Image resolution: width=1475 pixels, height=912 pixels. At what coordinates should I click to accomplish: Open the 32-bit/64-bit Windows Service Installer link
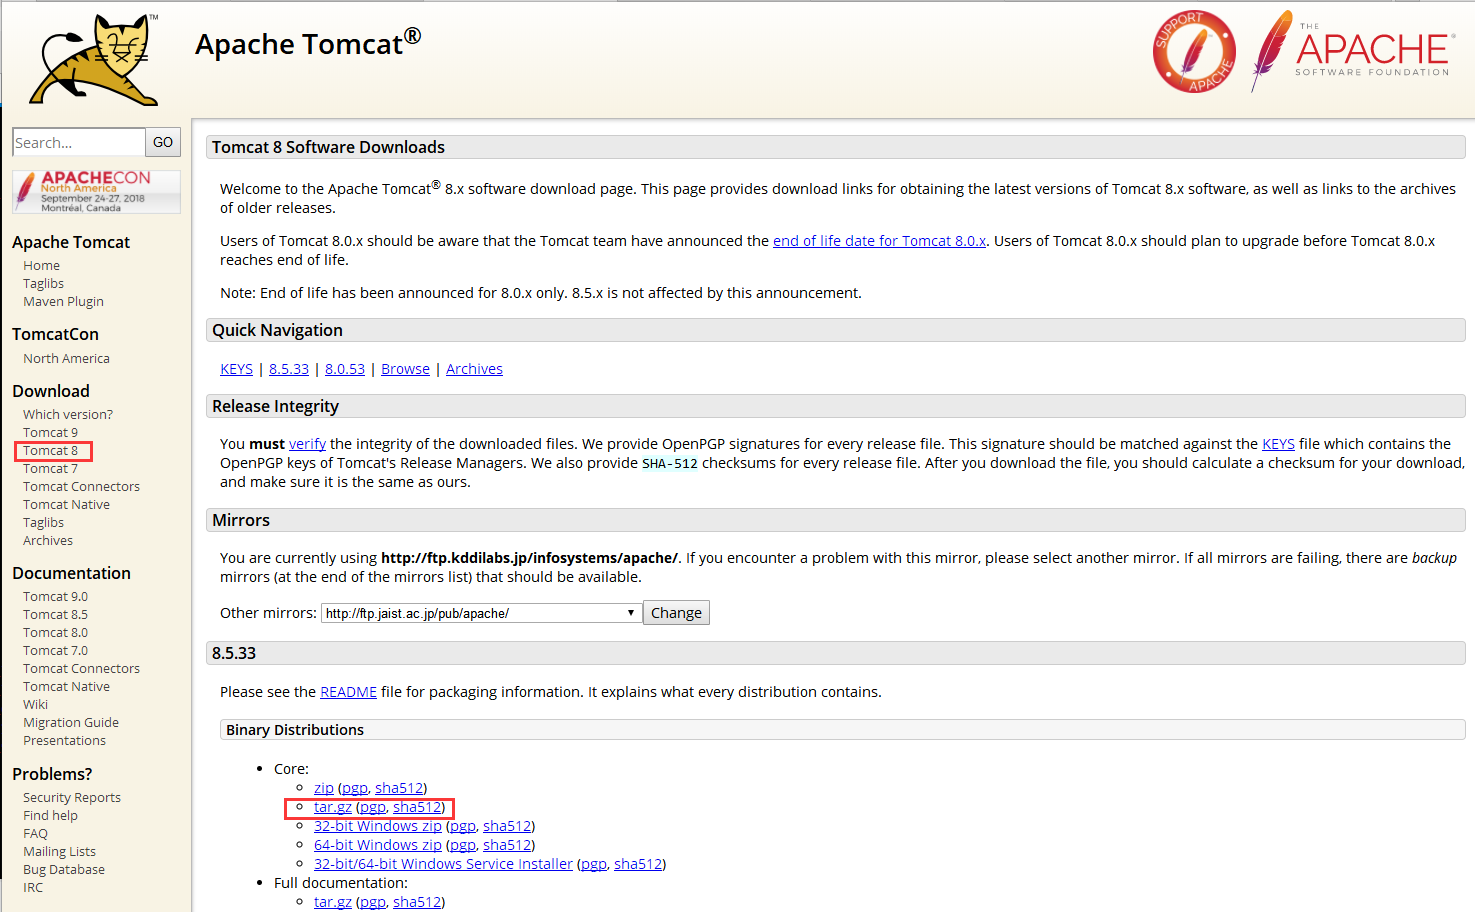[443, 864]
